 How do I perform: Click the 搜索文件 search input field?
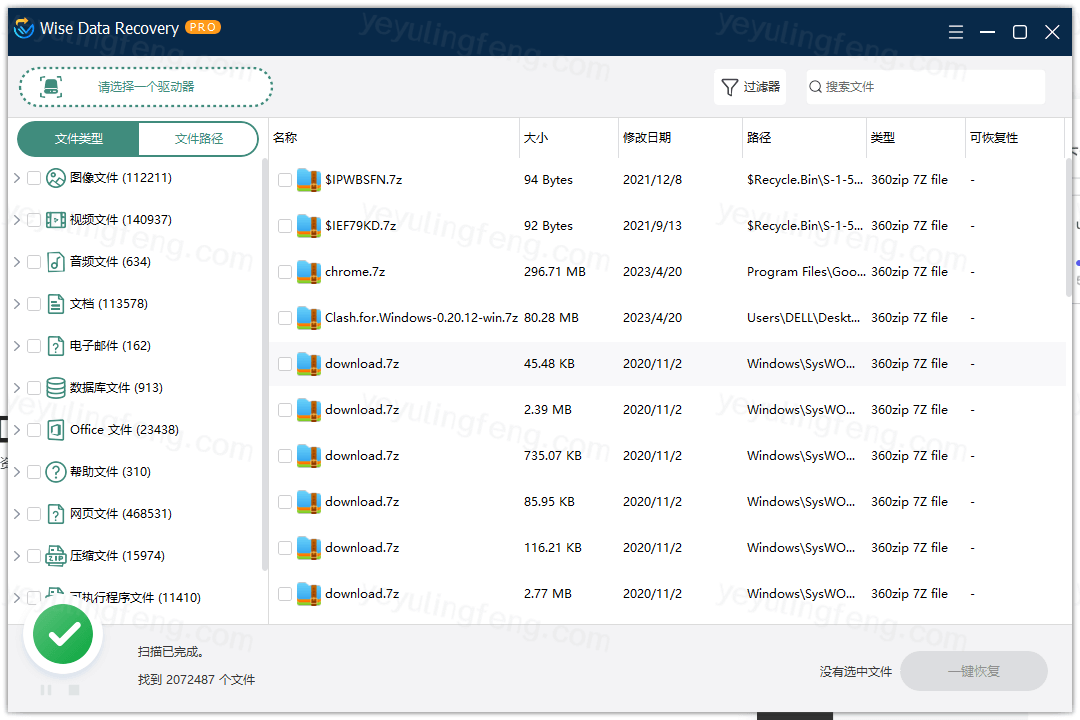click(926, 87)
